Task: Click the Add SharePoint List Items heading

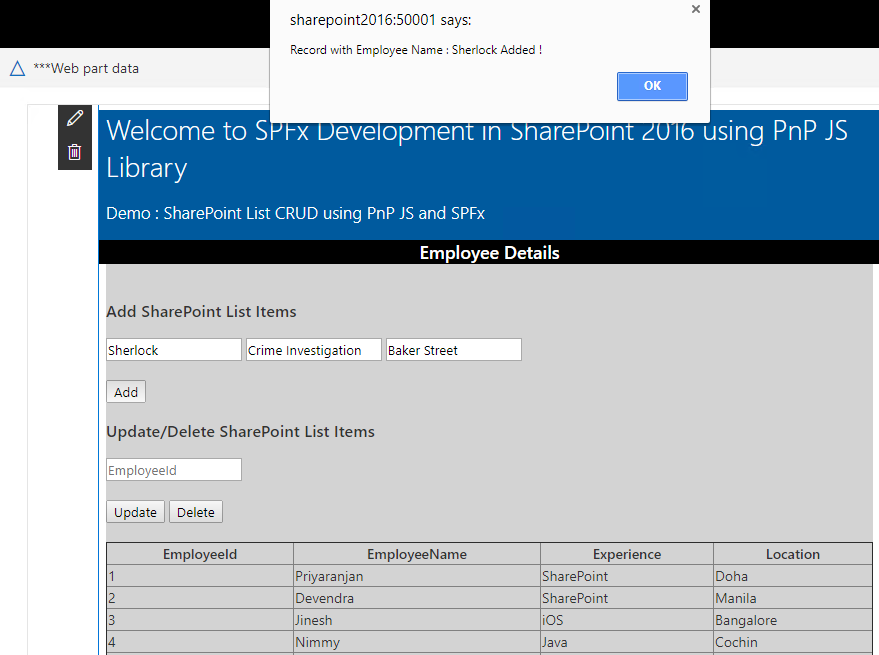Action: (201, 311)
